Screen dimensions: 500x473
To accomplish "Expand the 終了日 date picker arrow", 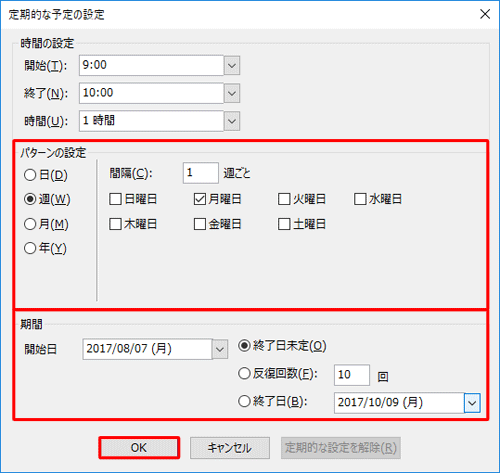I will (x=472, y=403).
